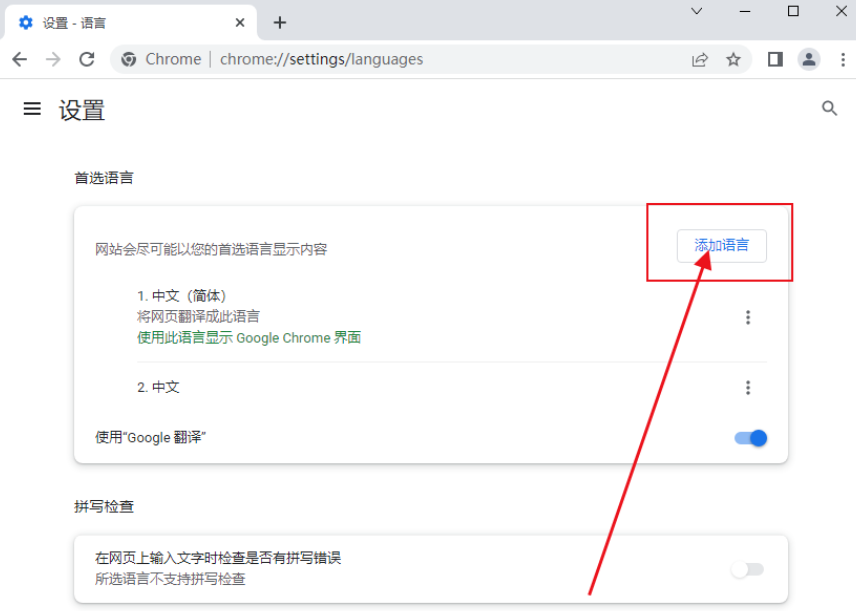Reload the page
This screenshot has height=611, width=856.
click(x=87, y=59)
